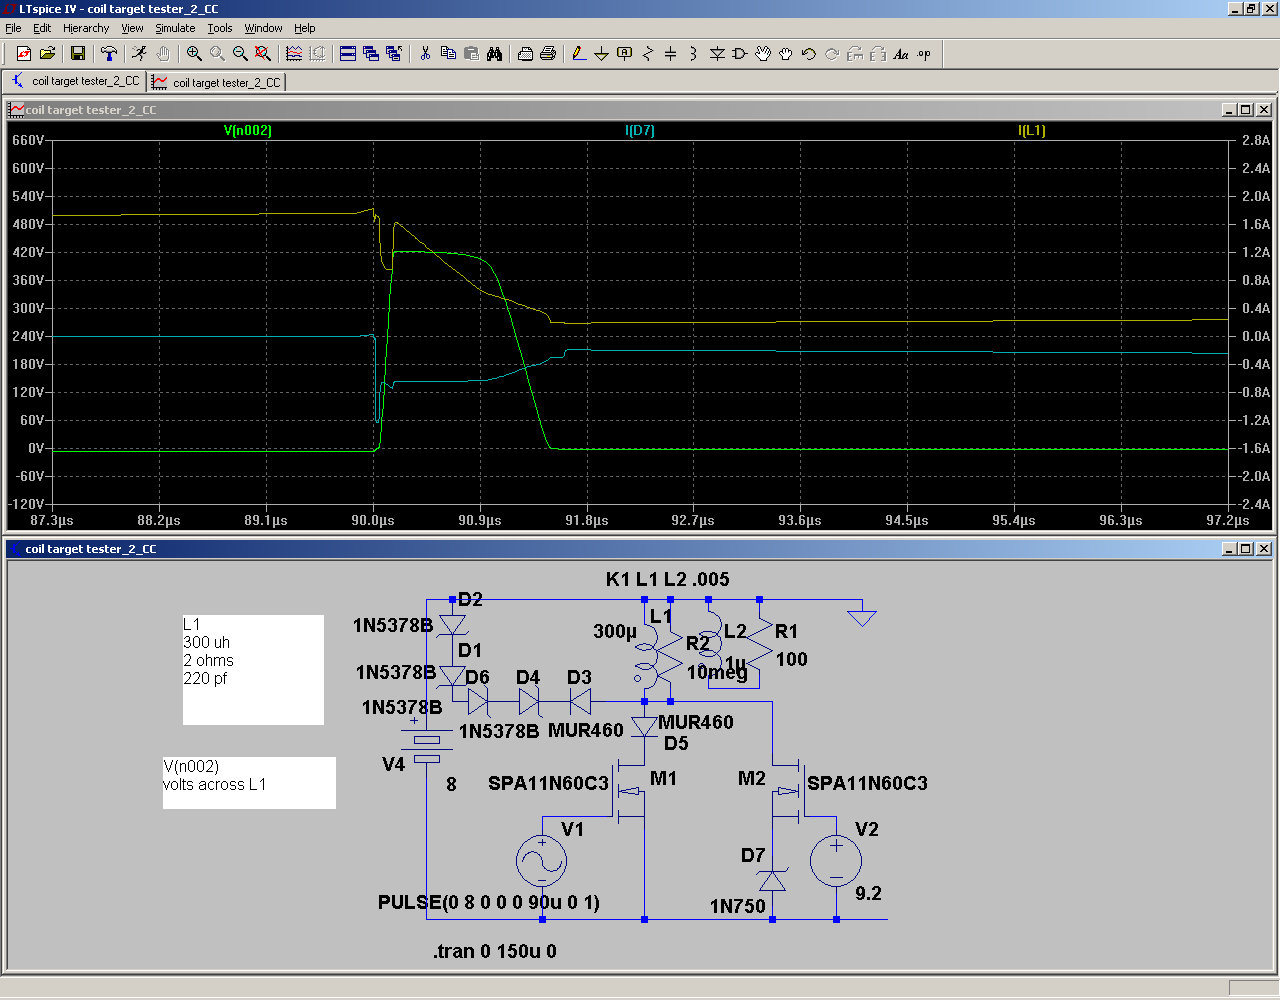1280x1000 pixels.
Task: Click the Run simulation icon
Action: 139,54
